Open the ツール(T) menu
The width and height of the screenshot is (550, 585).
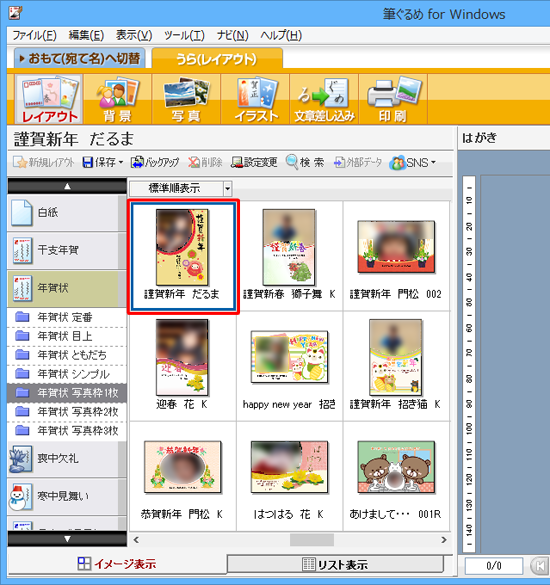184,35
